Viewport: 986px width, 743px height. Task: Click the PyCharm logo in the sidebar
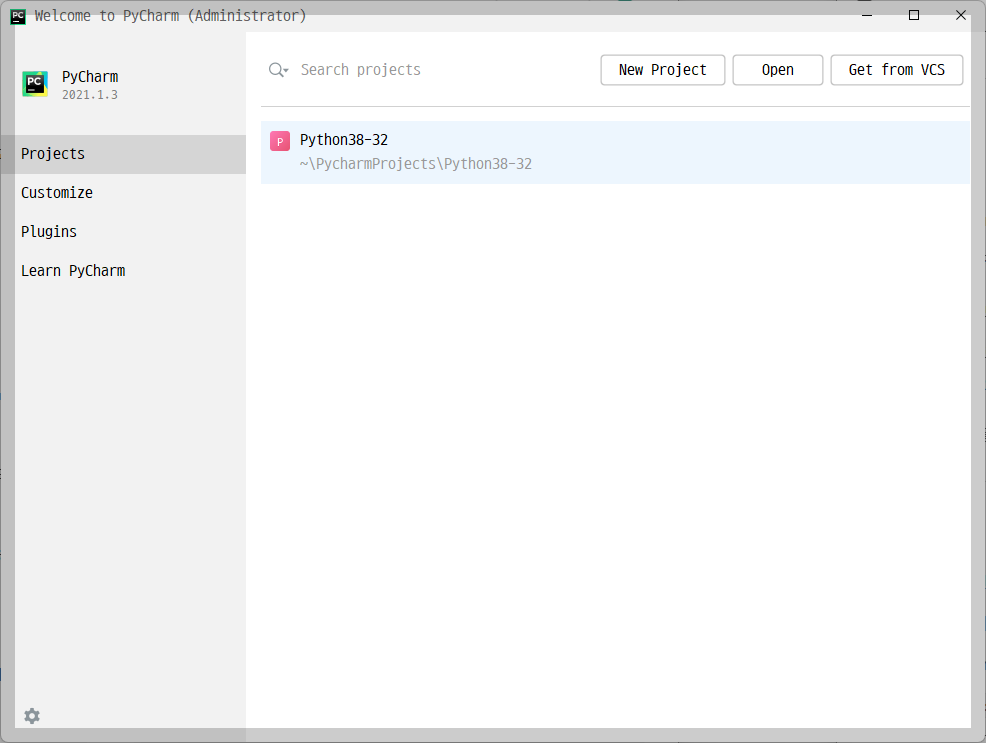pyautogui.click(x=35, y=84)
